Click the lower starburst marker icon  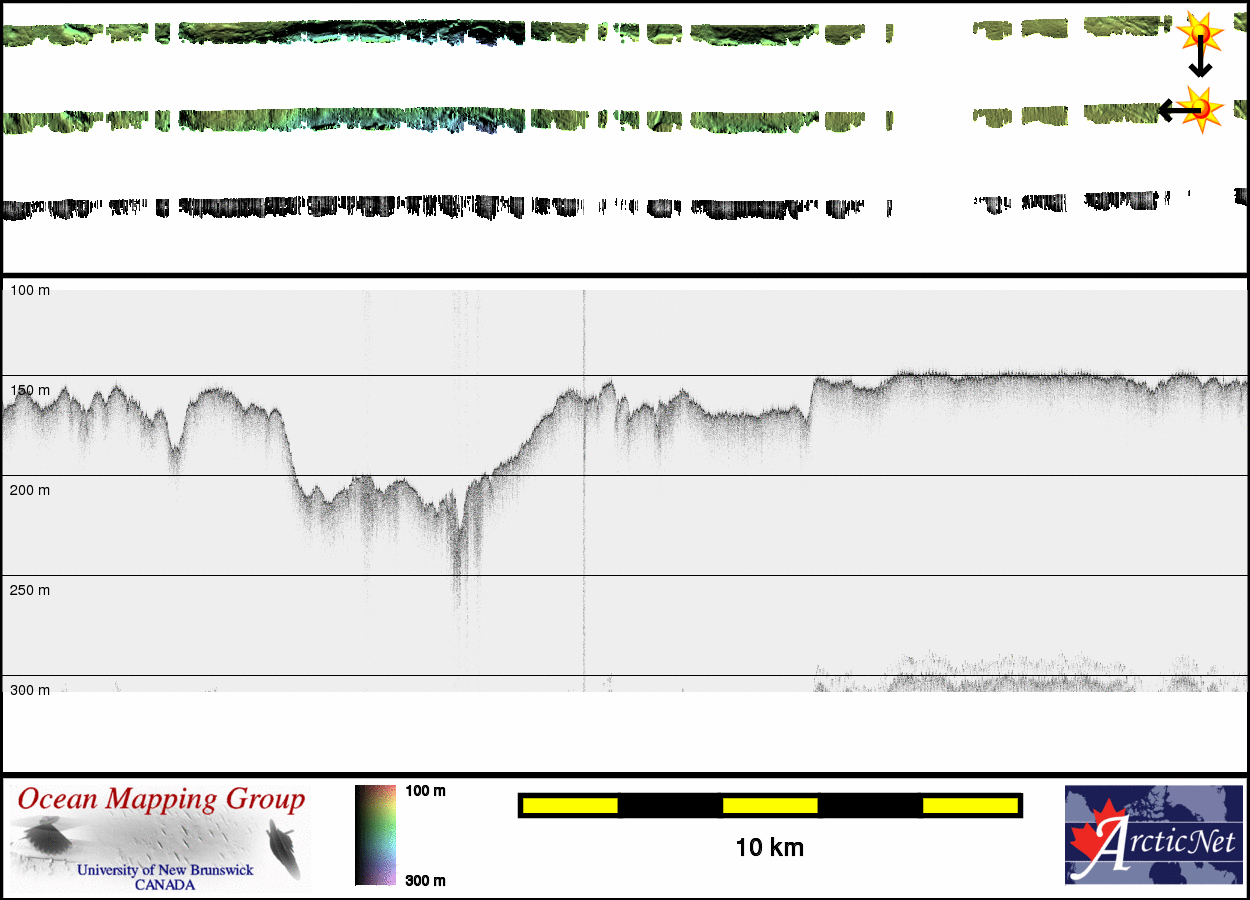point(1201,108)
